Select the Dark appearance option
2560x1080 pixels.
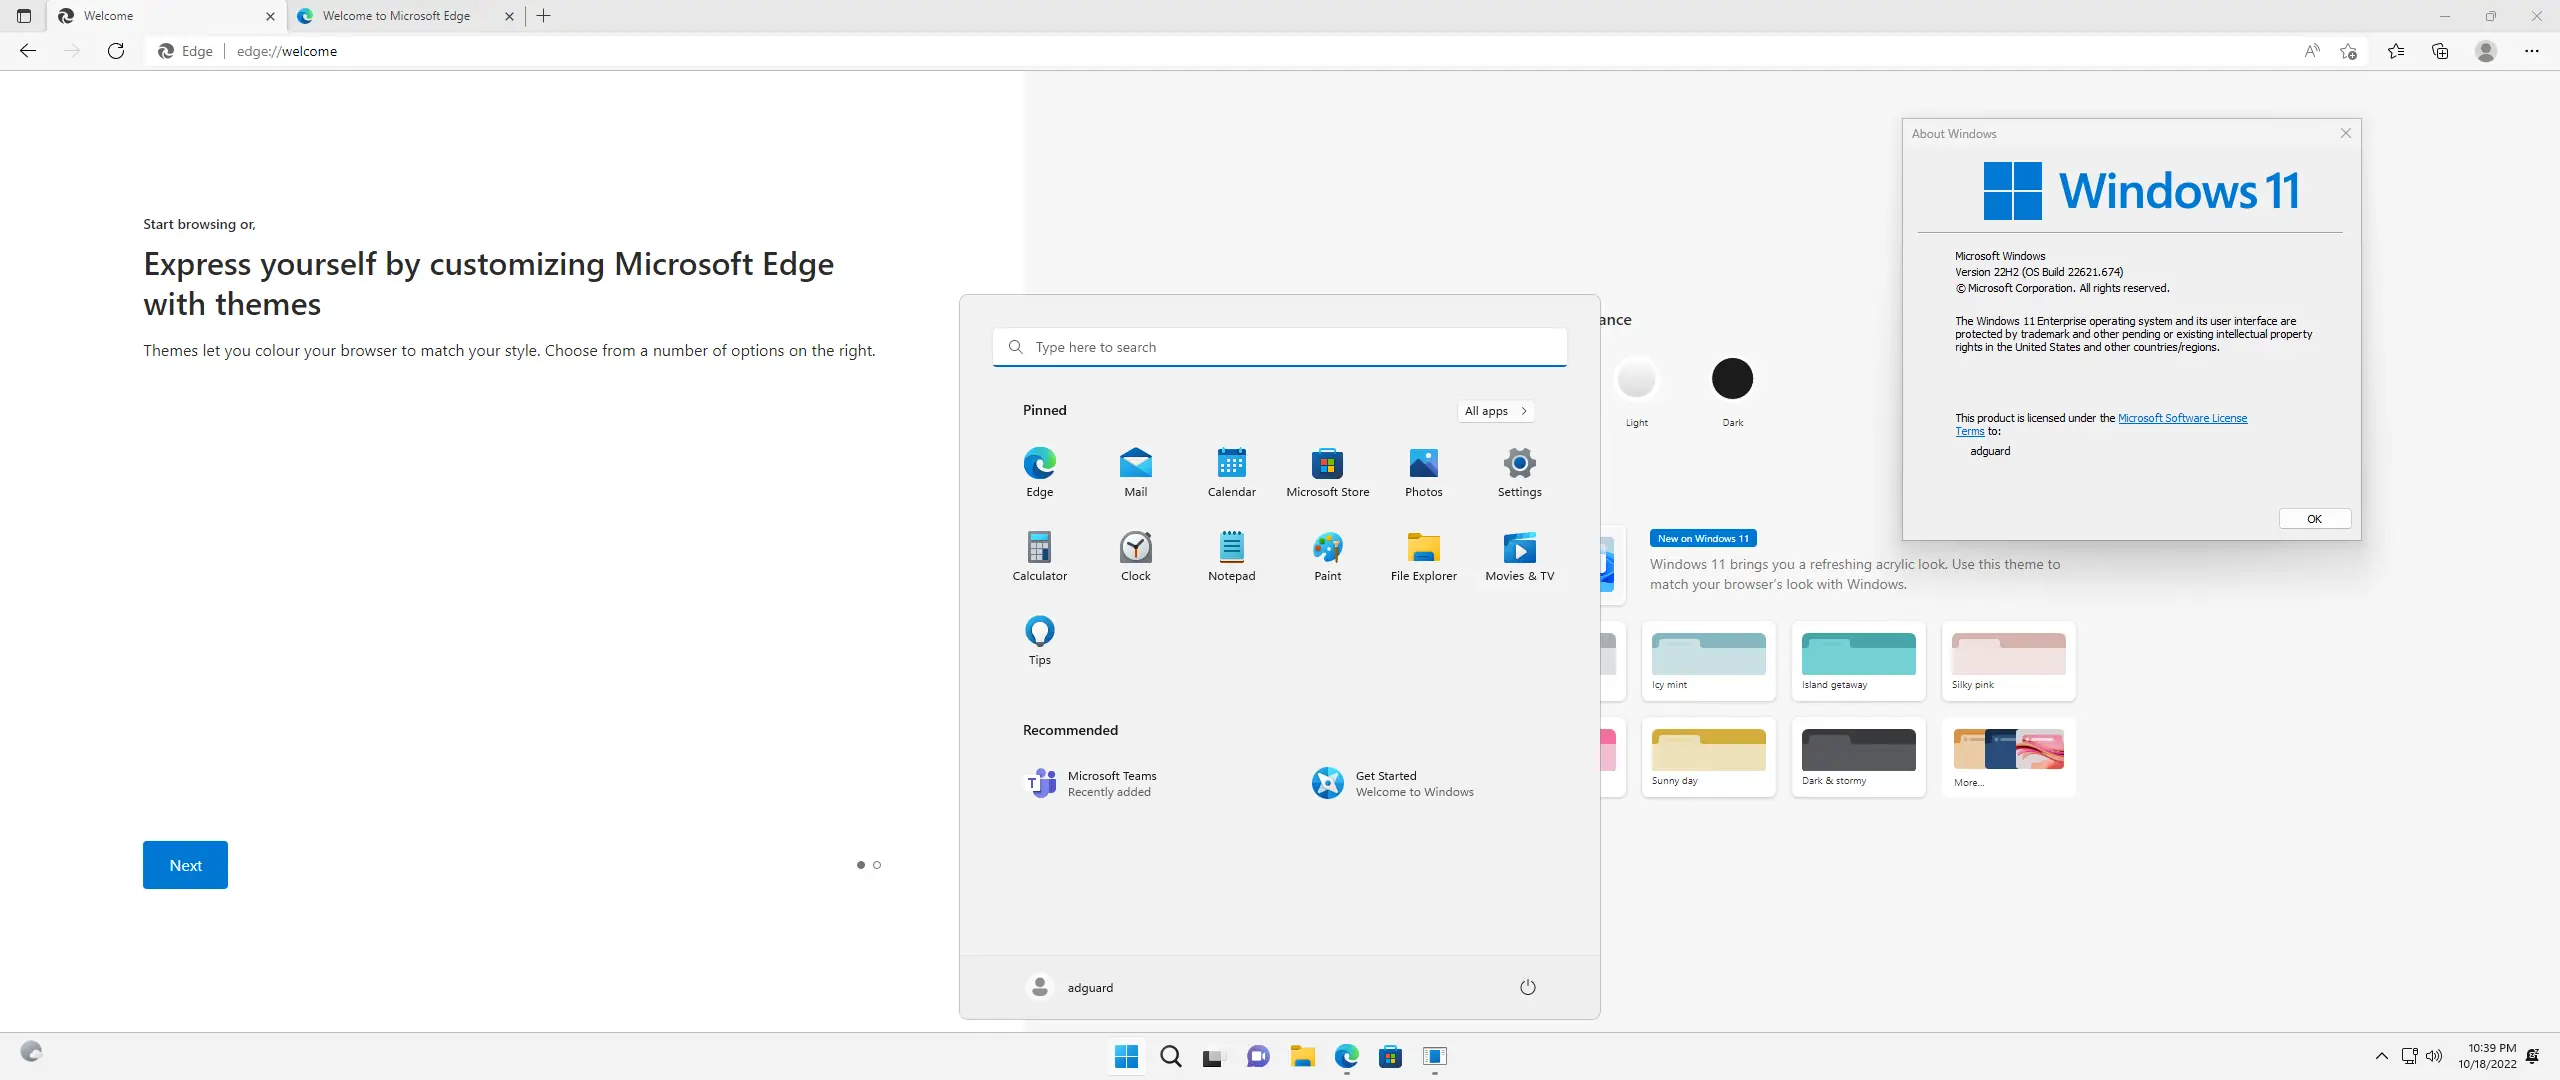point(1732,379)
